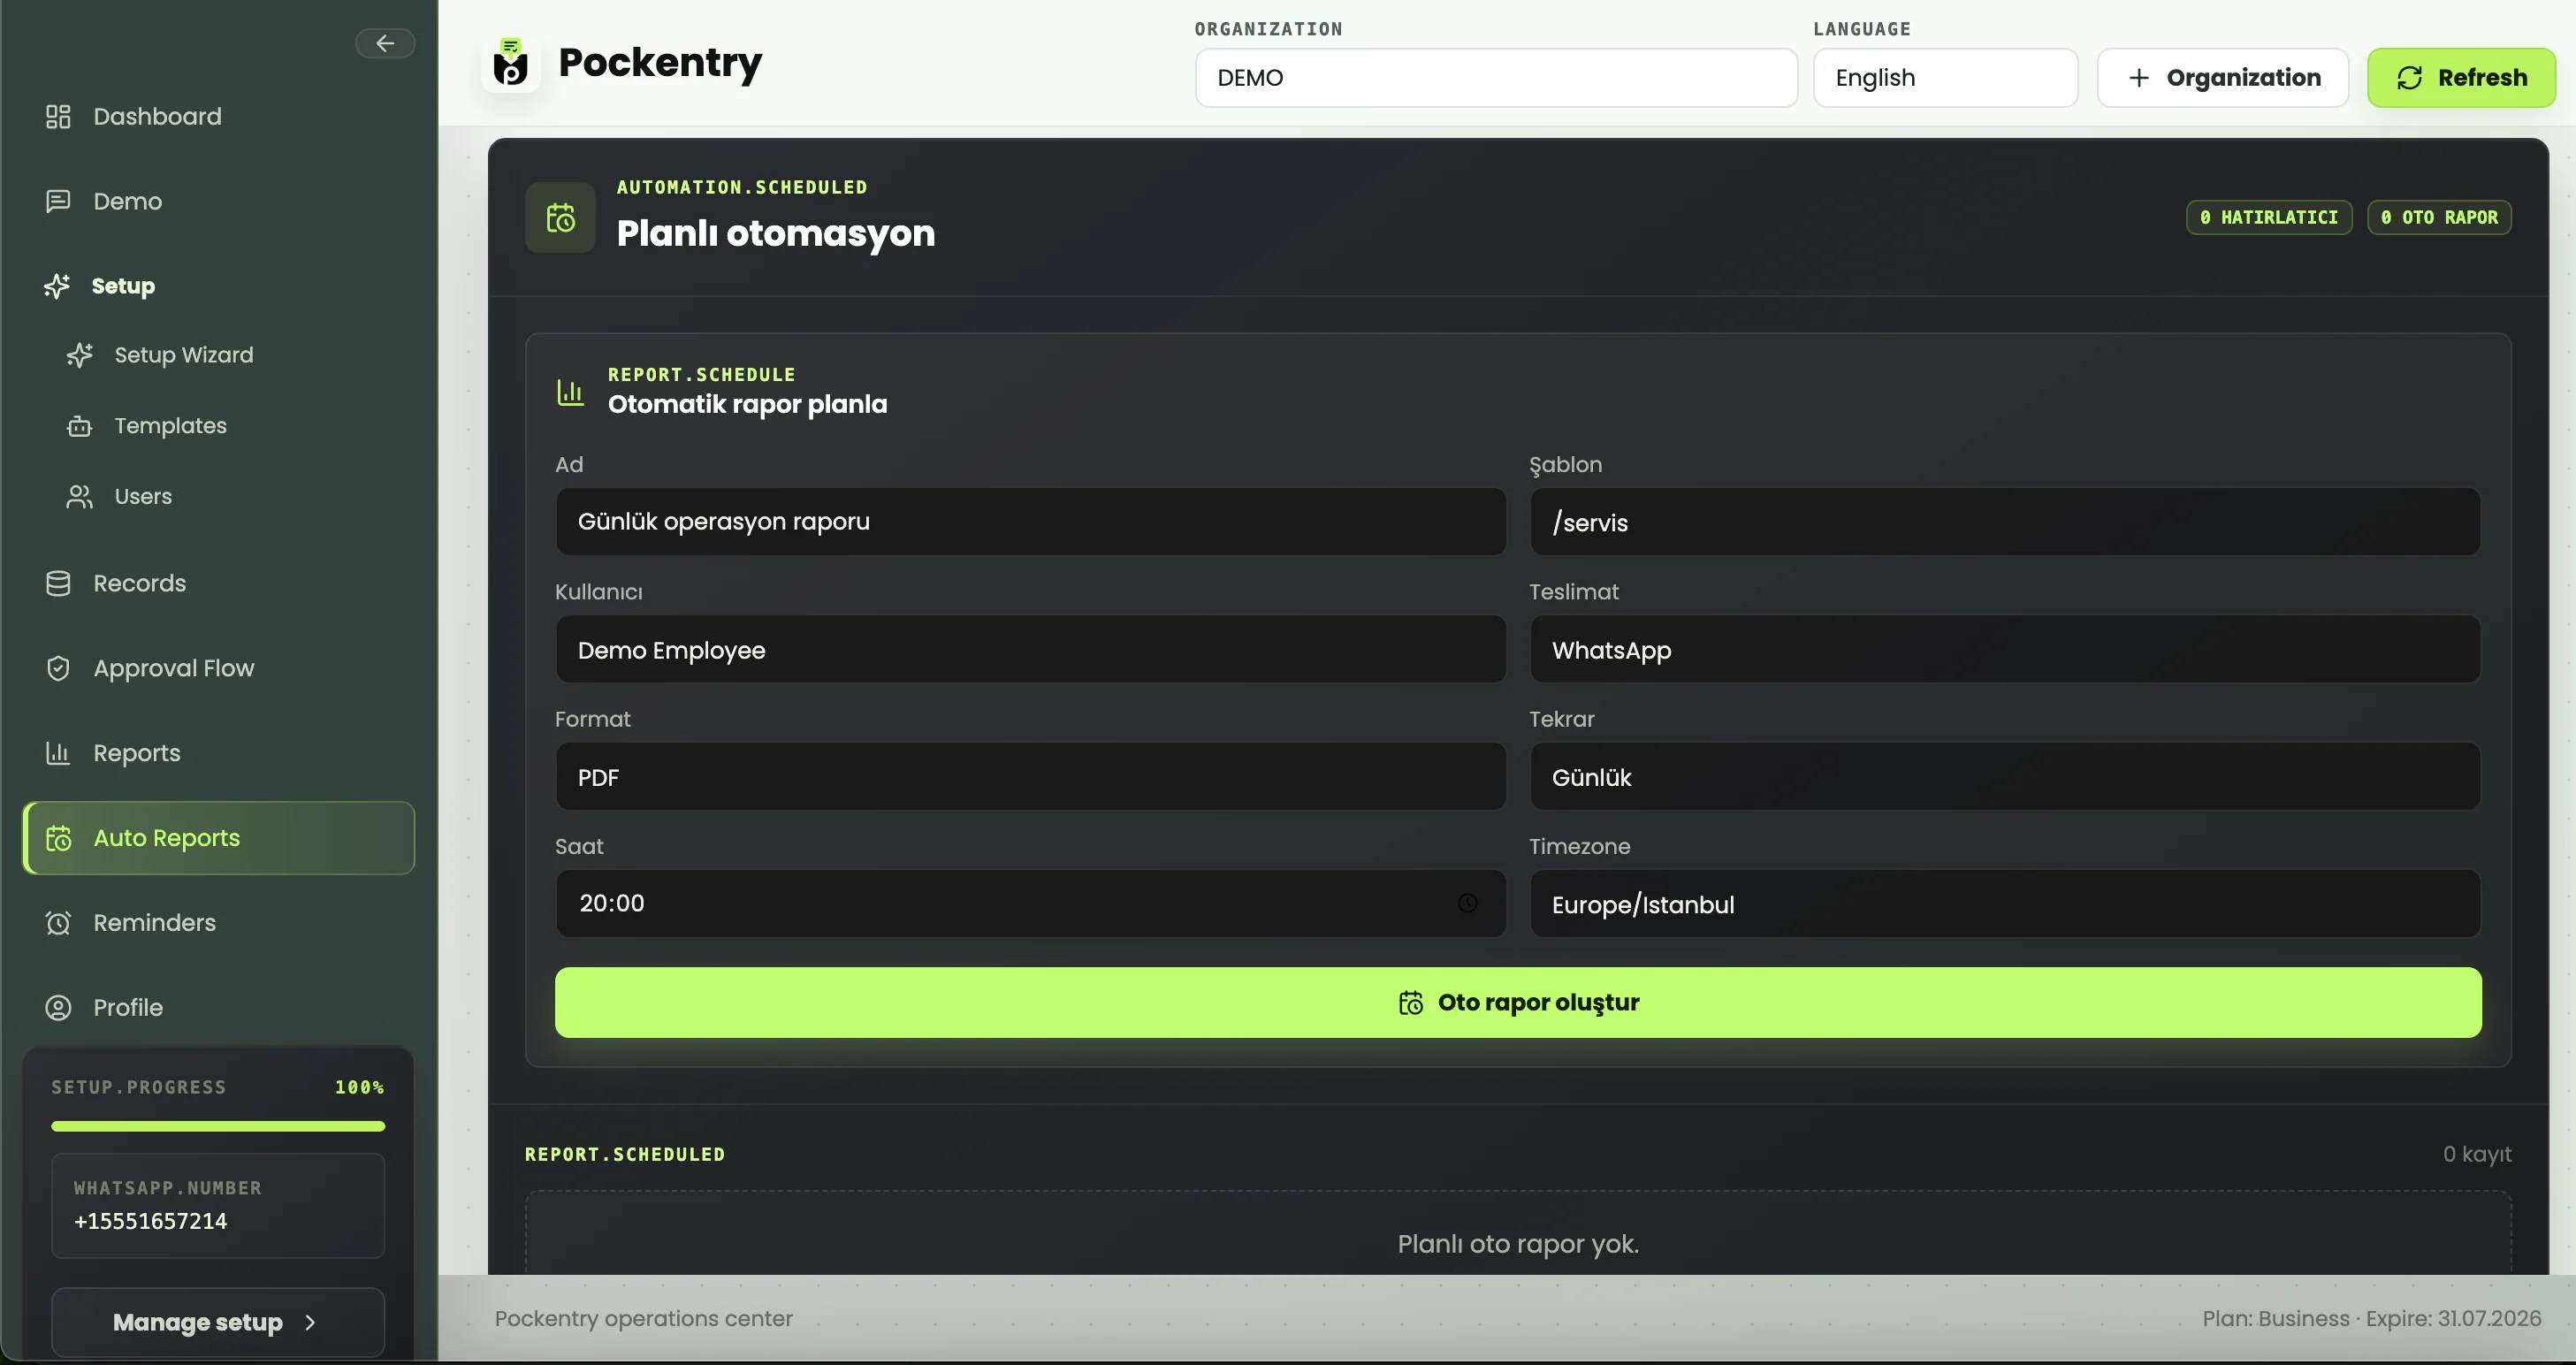Click the 'Plan: Business · Expire: 31.07.2026' text

[x=2371, y=1318]
